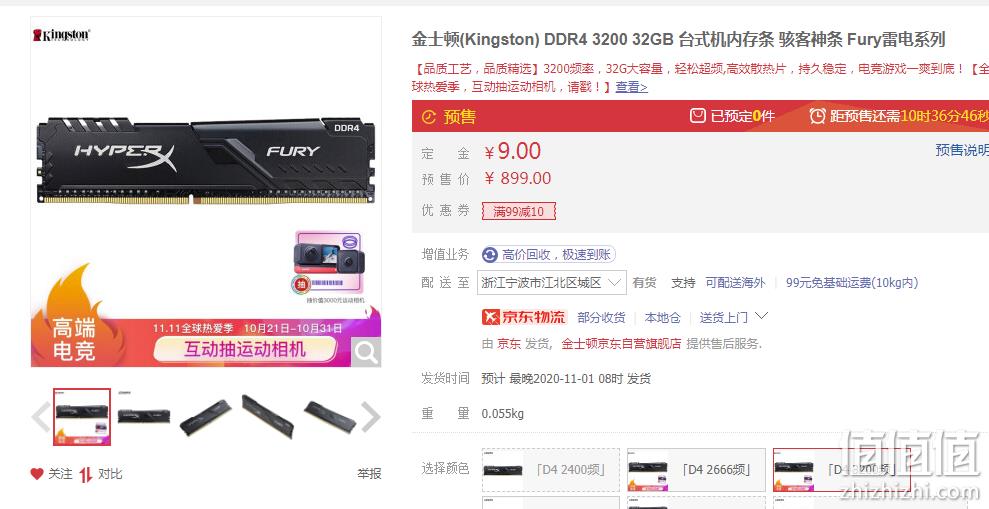
Task: Click the 京东物流 logo
Action: pyautogui.click(x=524, y=317)
